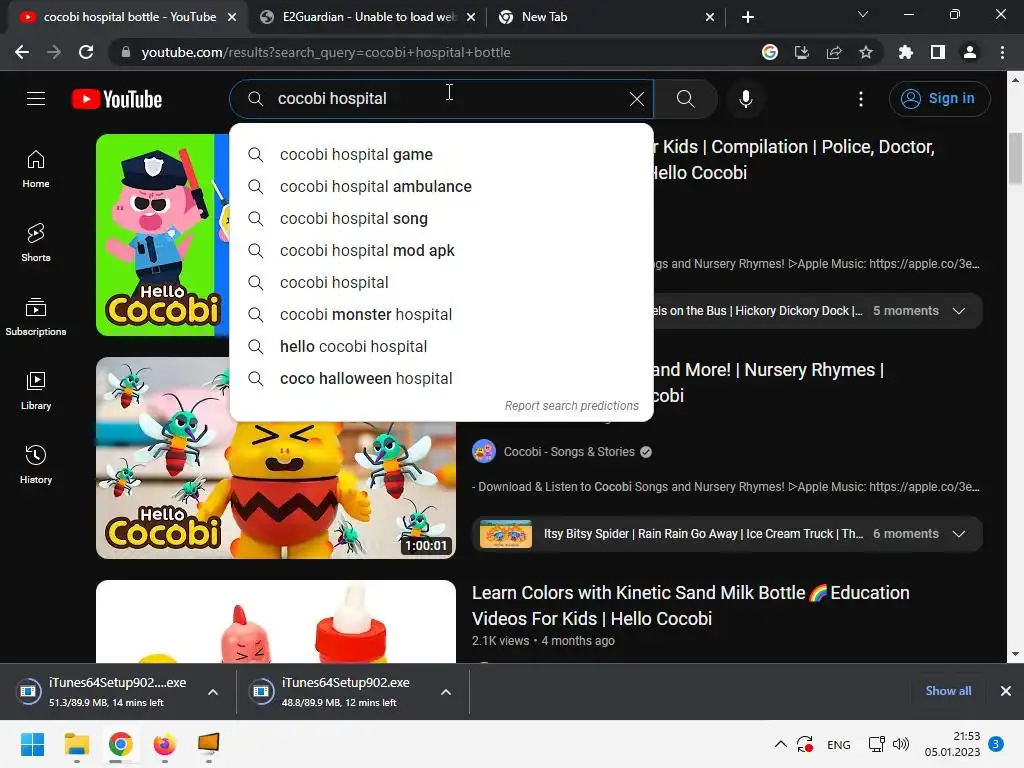Screen dimensions: 1024x768
Task: Click Show all downloads
Action: pos(948,691)
